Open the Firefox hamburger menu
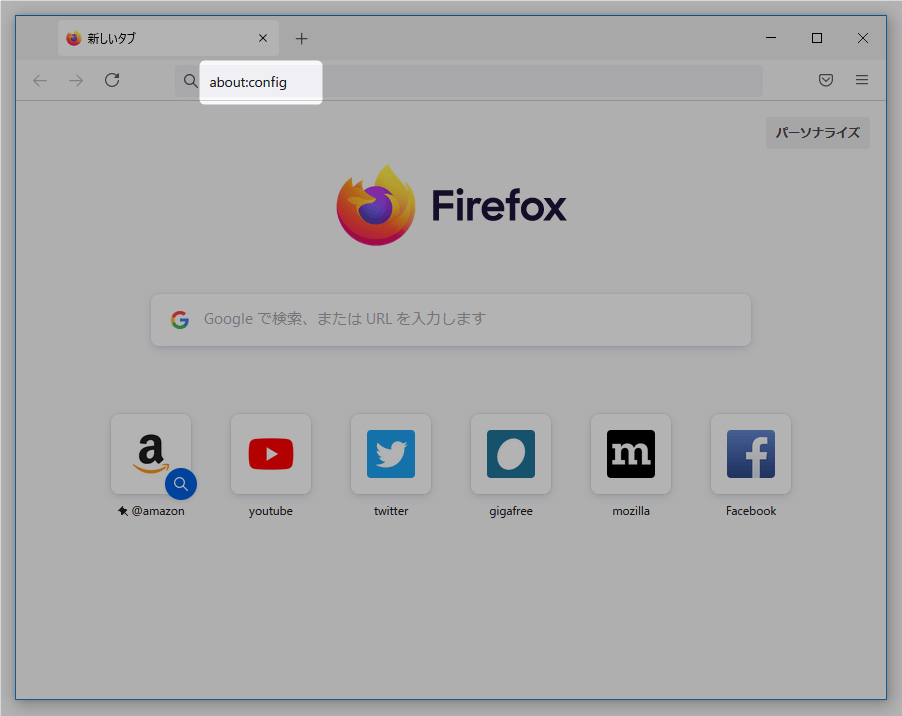Viewport: 902px width, 716px height. coord(862,80)
